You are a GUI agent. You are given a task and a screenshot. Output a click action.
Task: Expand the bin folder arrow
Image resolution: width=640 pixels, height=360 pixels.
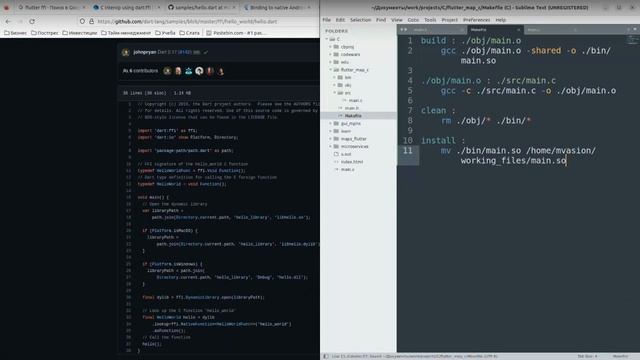tap(334, 77)
